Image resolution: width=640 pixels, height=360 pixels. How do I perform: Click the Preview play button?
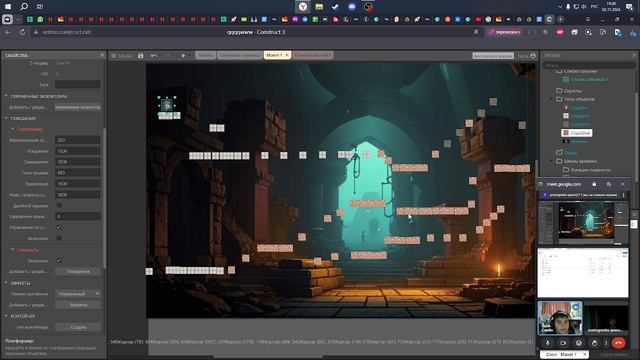(183, 56)
